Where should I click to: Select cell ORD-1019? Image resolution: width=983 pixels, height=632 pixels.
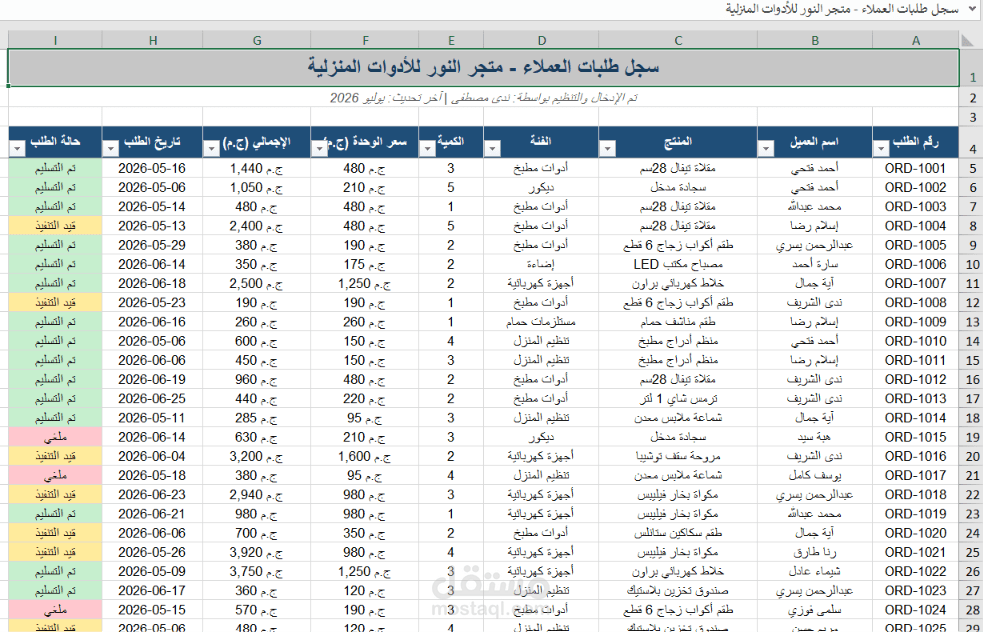pyautogui.click(x=915, y=514)
